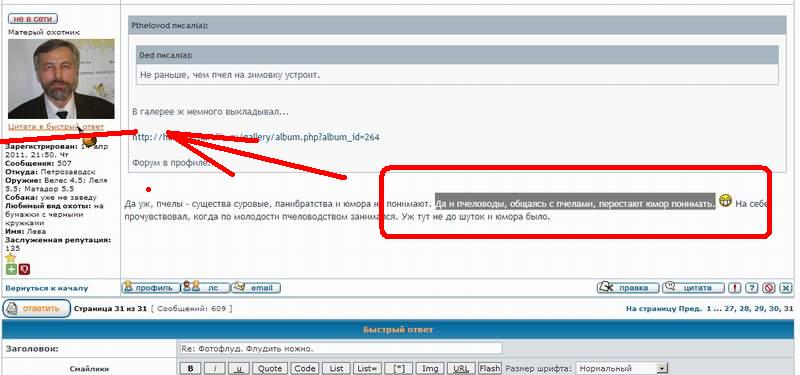800x375 pixels.
Task: Click the red minus reputation icon
Action: tap(24, 269)
